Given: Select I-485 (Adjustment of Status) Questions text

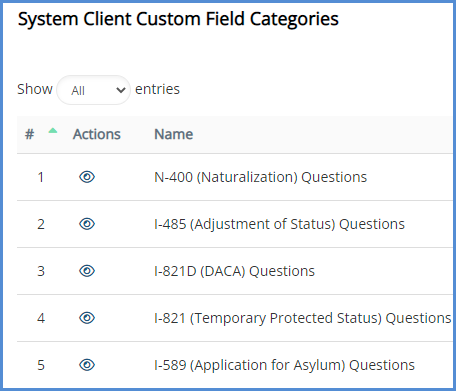Looking at the screenshot, I should pyautogui.click(x=279, y=224).
